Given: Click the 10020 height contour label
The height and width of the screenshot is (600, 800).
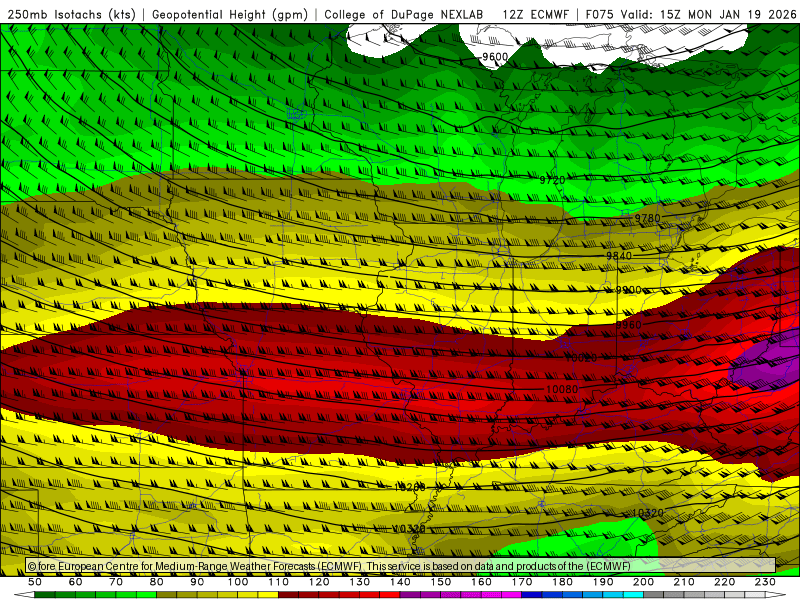Looking at the screenshot, I should [x=581, y=358].
